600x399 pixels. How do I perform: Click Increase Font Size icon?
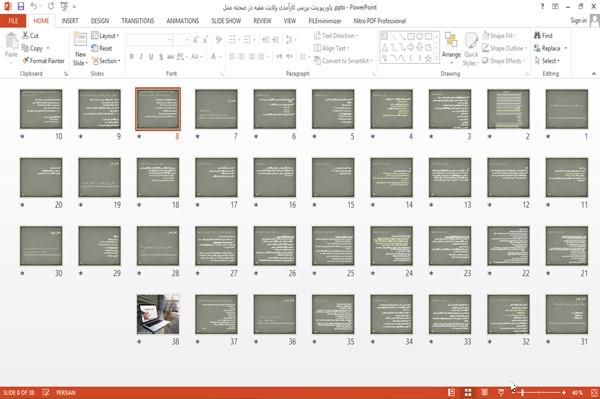coord(196,40)
